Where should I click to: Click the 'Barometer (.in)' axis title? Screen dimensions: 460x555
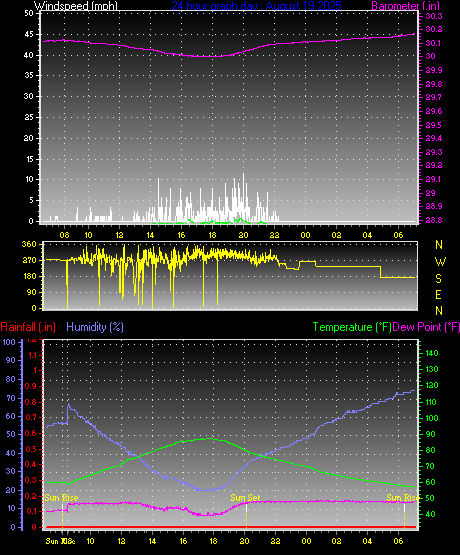coord(406,6)
